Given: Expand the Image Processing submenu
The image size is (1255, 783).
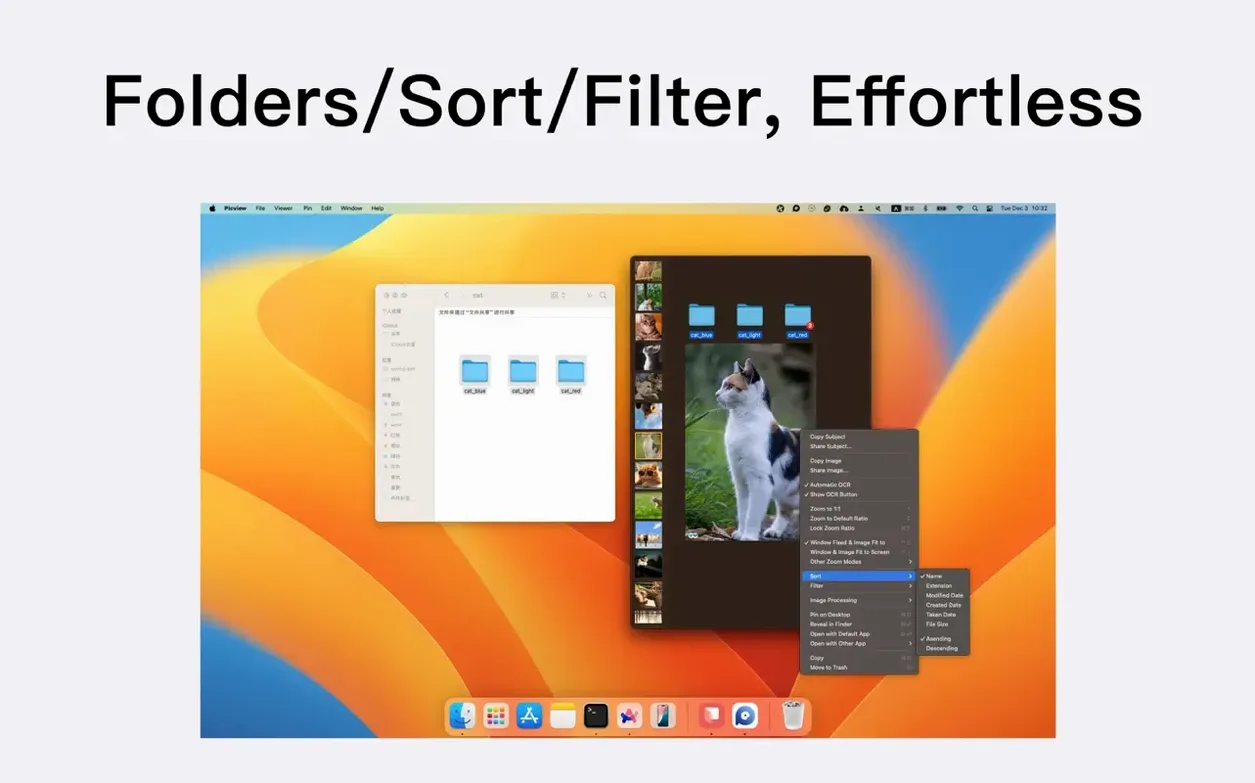Looking at the screenshot, I should point(858,601).
